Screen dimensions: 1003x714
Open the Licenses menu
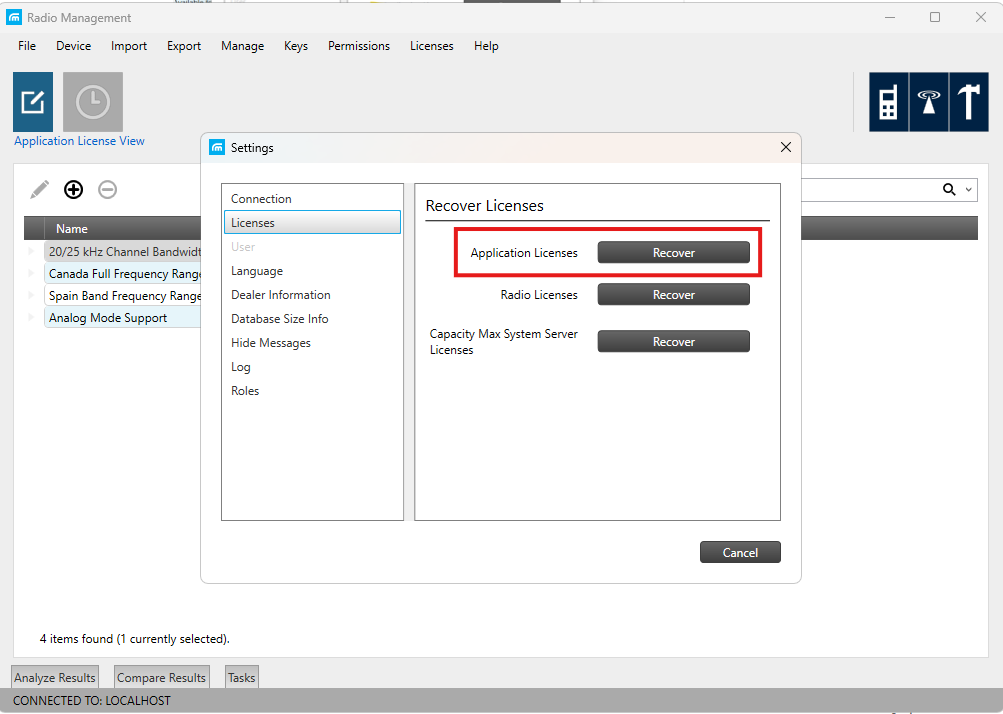tap(432, 46)
